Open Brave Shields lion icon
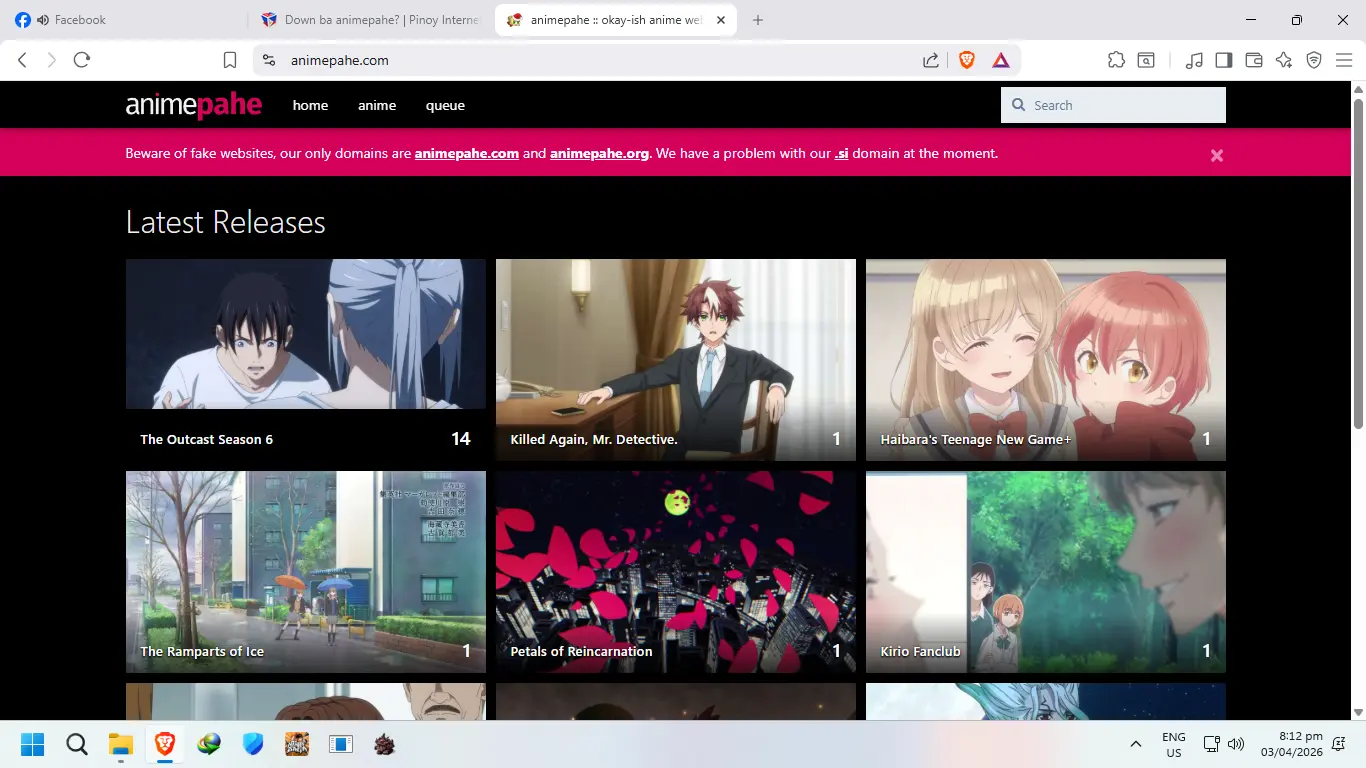The height and width of the screenshot is (768, 1366). pyautogui.click(x=967, y=60)
